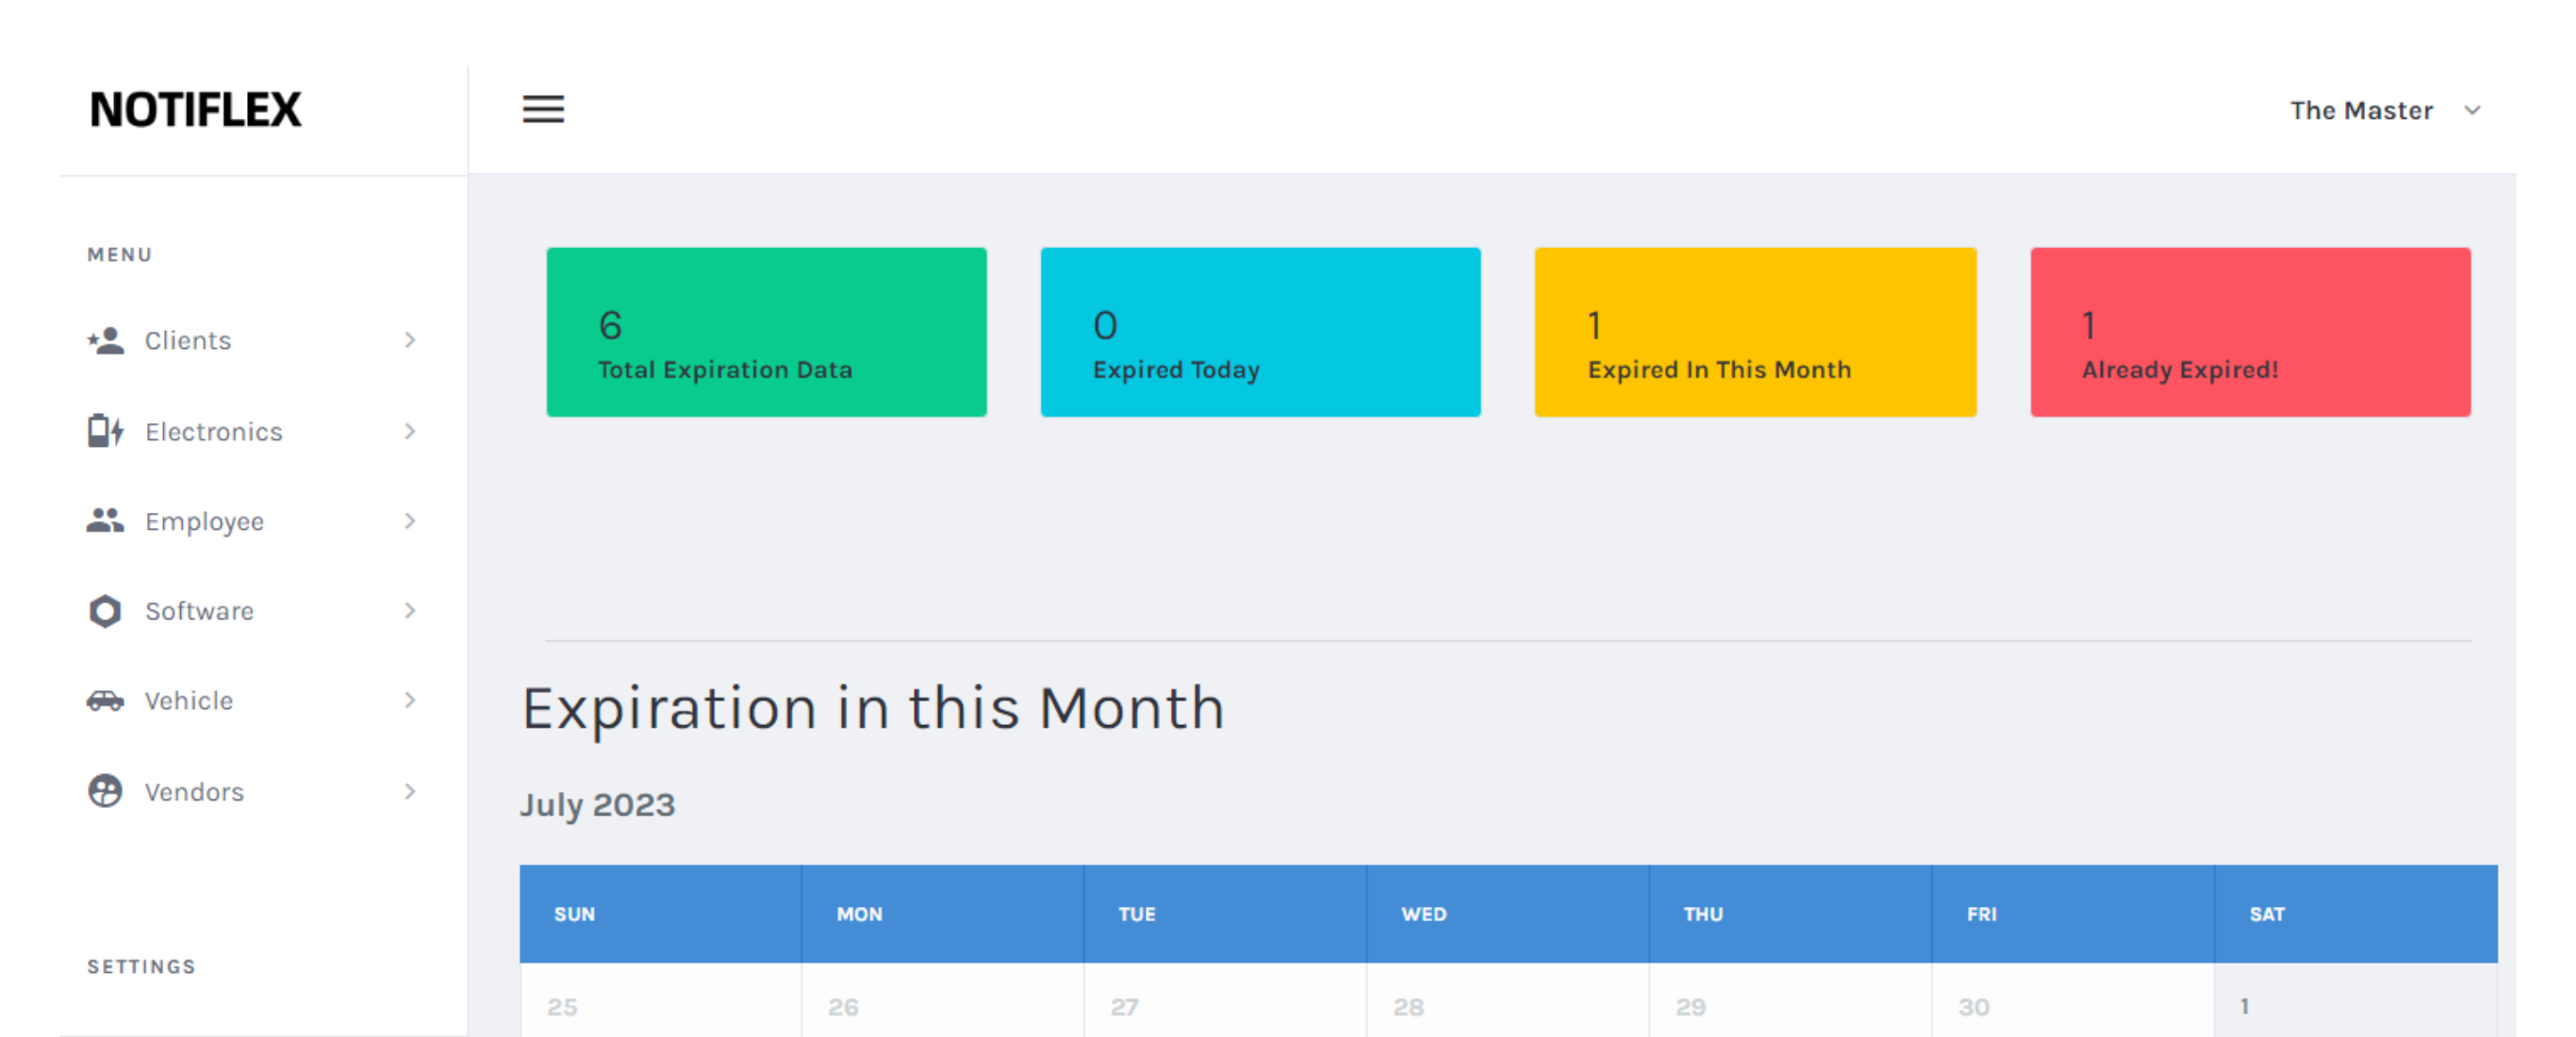Viewport: 2576px width, 1037px height.
Task: Click the red Already Expired card
Action: 2250,332
